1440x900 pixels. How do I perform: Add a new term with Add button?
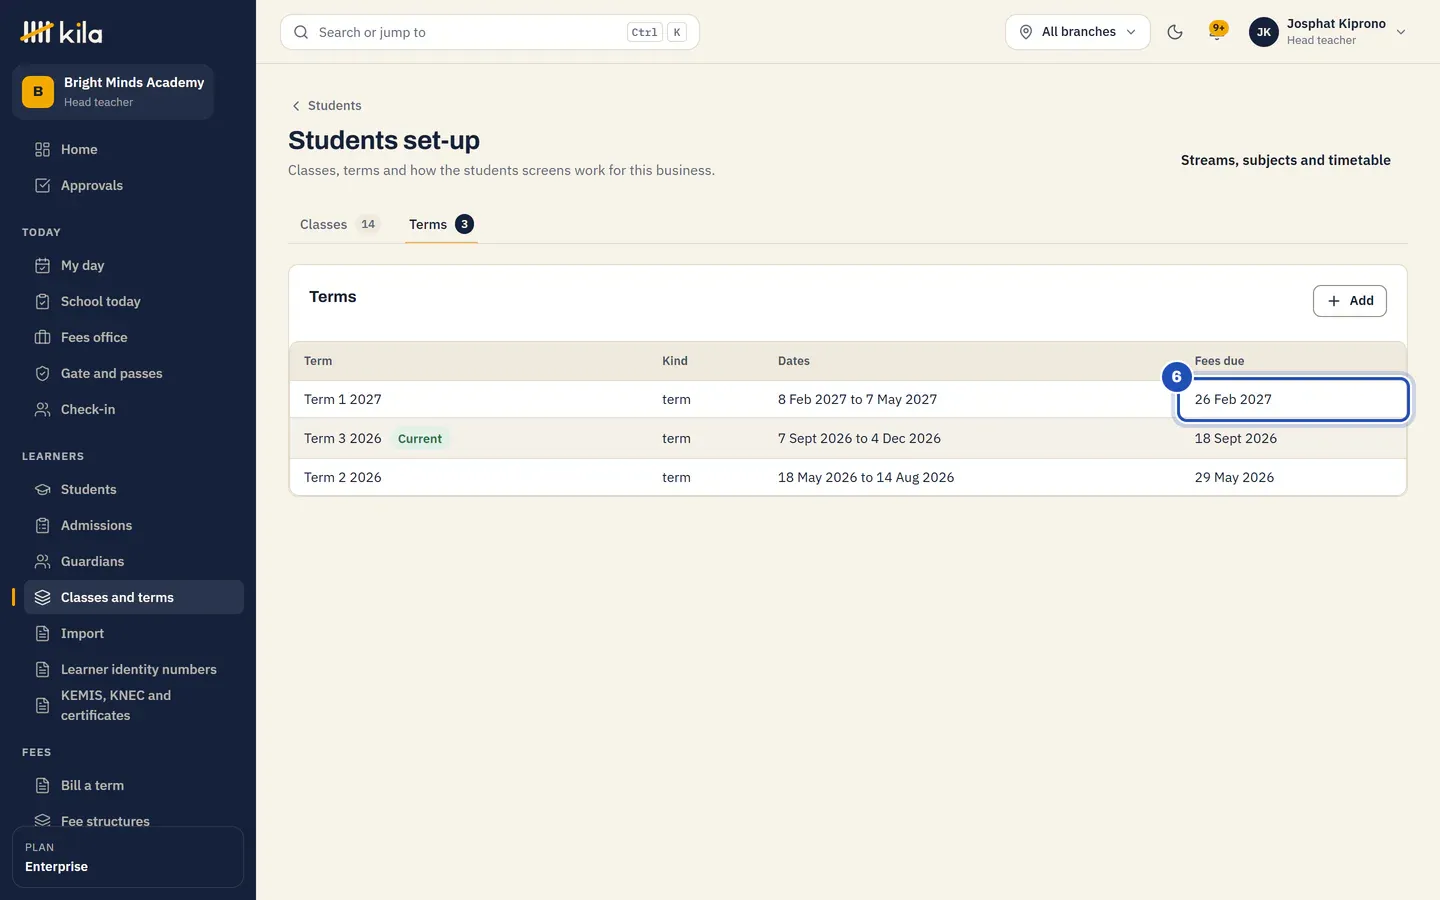[1349, 301]
